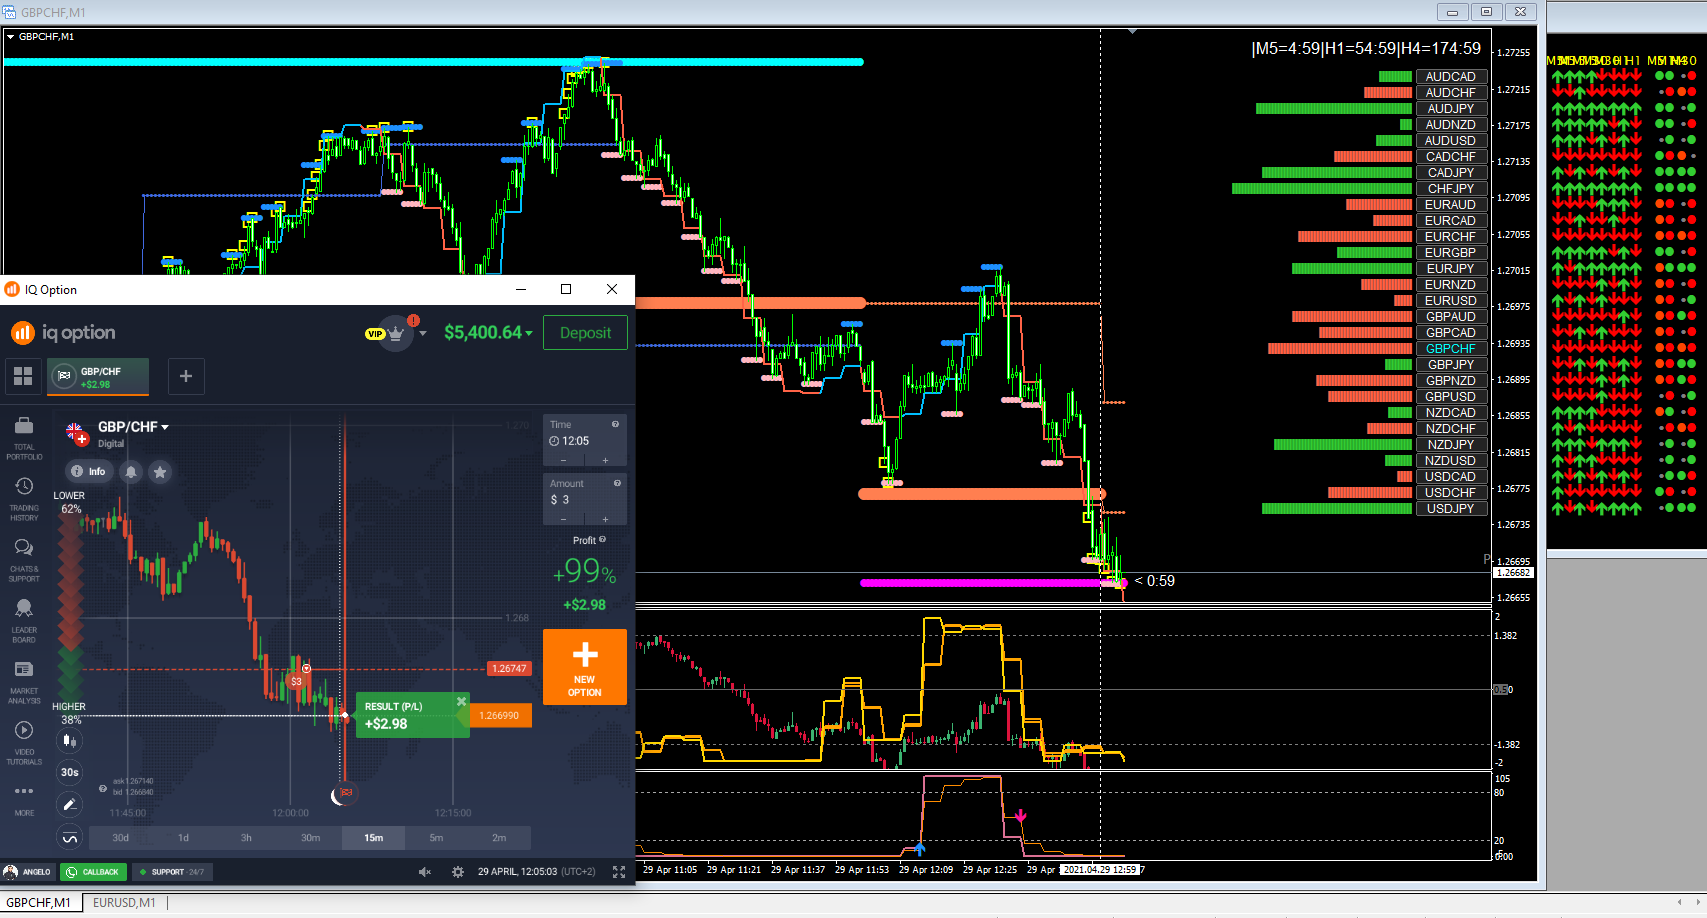Select the NZDUSD pair button

pyautogui.click(x=1451, y=461)
